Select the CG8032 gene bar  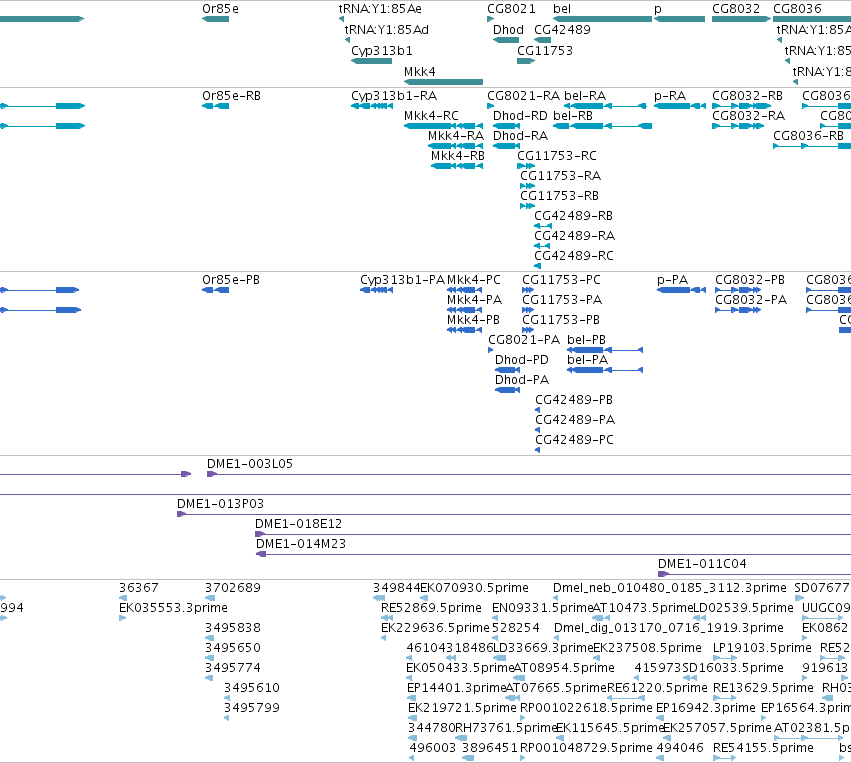click(741, 19)
